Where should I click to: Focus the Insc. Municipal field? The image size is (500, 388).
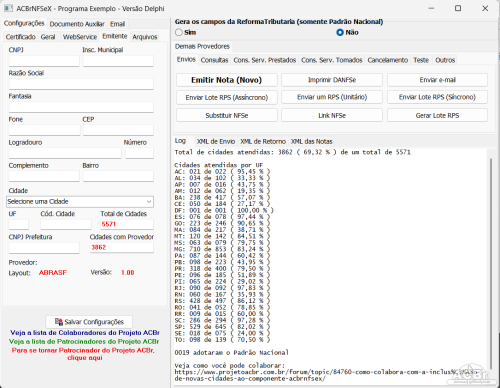pyautogui.click(x=118, y=61)
